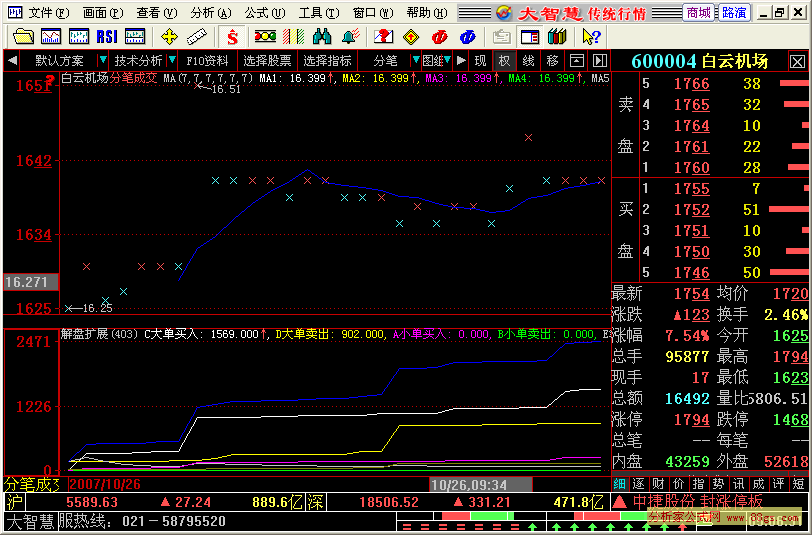Click the red circular phi icon
This screenshot has width=812, height=535.
point(439,37)
